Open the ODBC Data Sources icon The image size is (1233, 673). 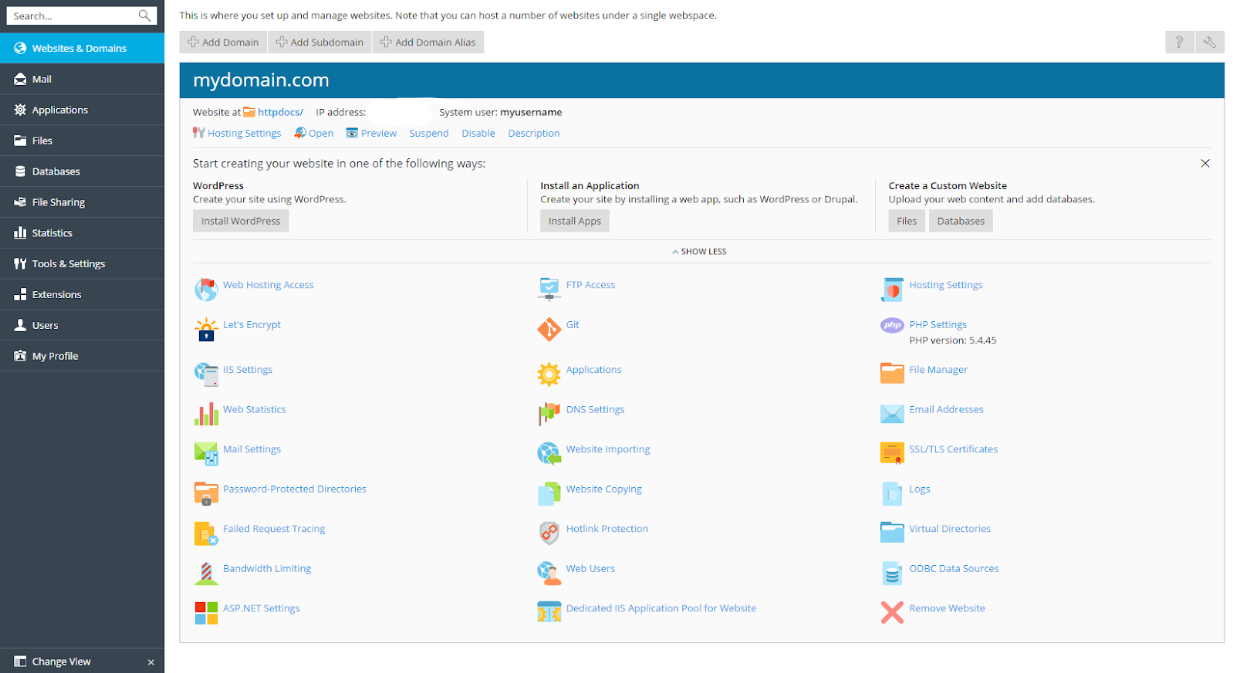point(891,572)
